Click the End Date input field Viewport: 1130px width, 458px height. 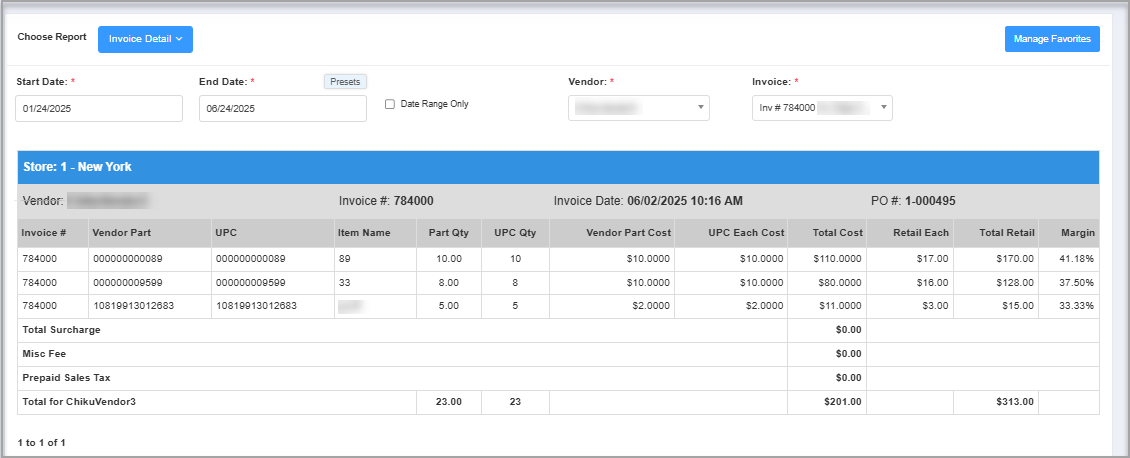click(283, 108)
